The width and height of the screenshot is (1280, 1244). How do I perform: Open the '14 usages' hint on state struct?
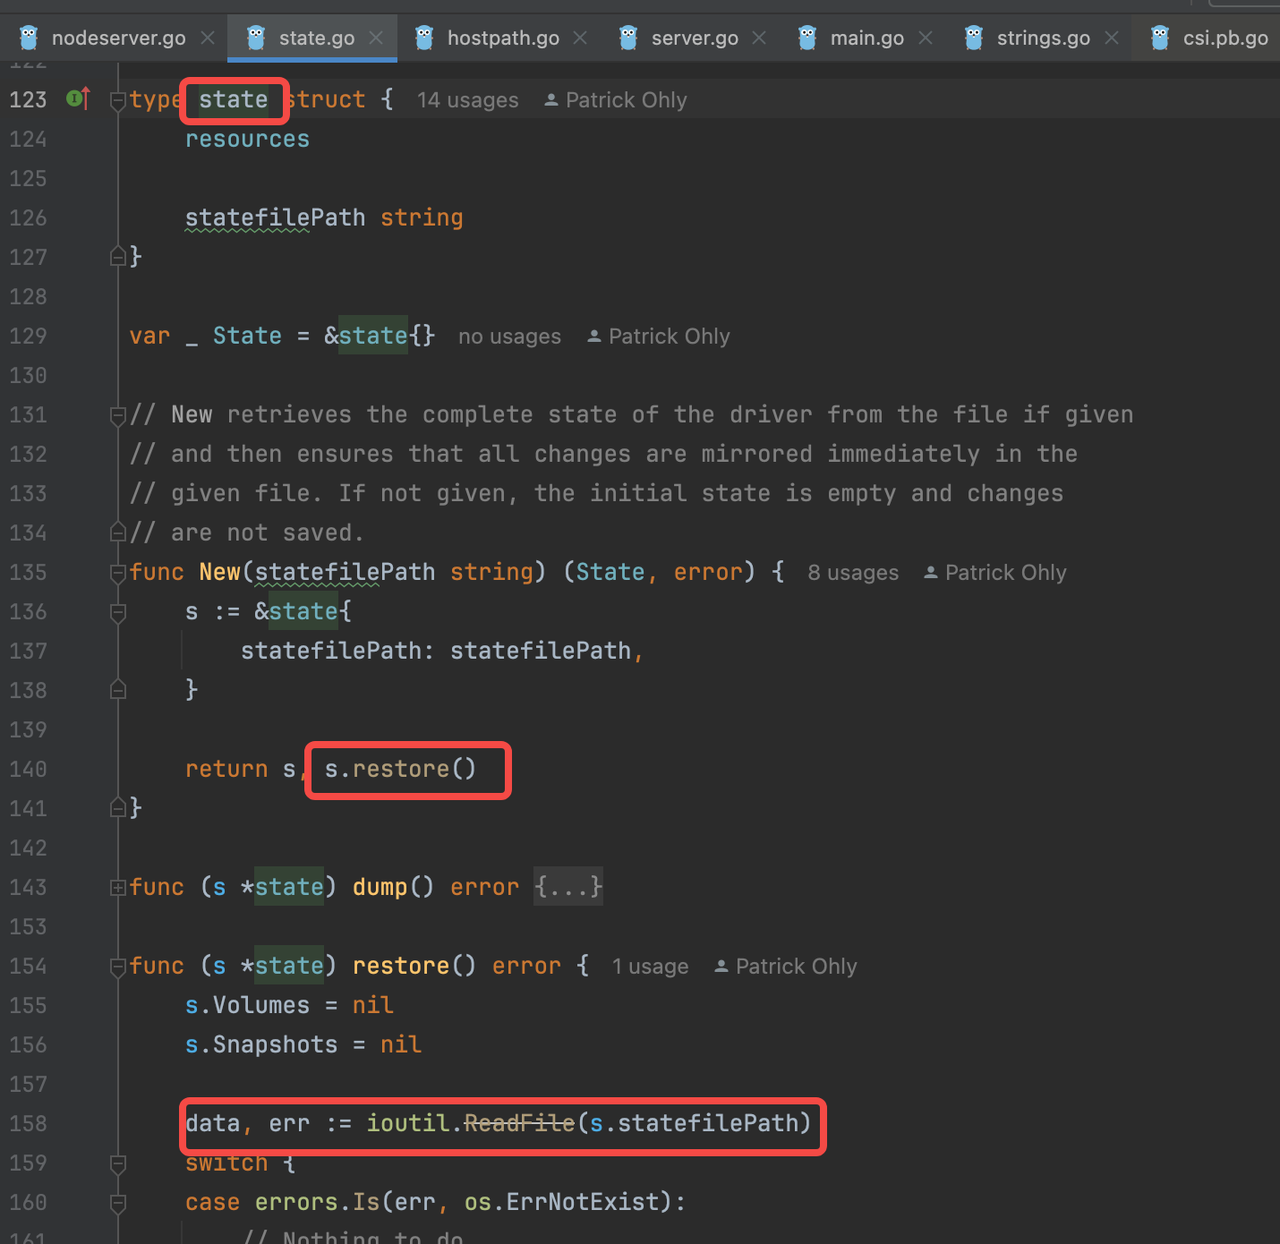click(467, 100)
